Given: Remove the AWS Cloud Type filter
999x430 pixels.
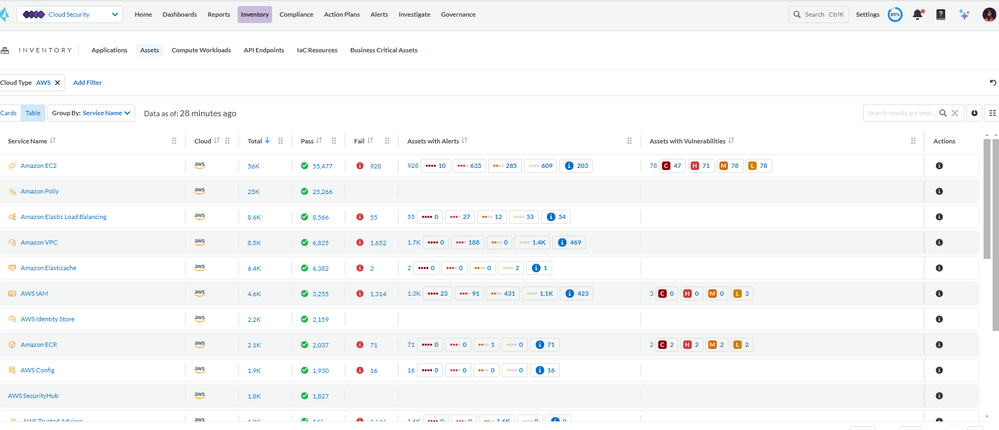Looking at the screenshot, I should tap(57, 83).
